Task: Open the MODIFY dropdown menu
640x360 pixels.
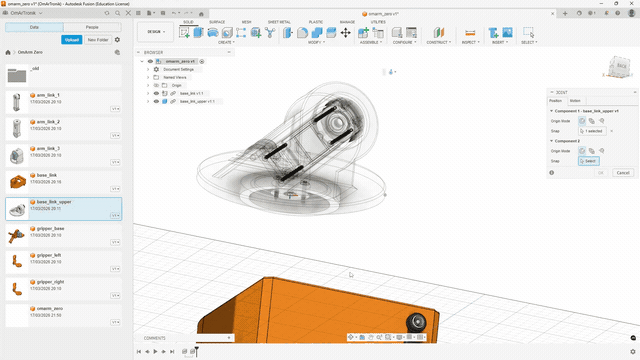Action: (316, 42)
